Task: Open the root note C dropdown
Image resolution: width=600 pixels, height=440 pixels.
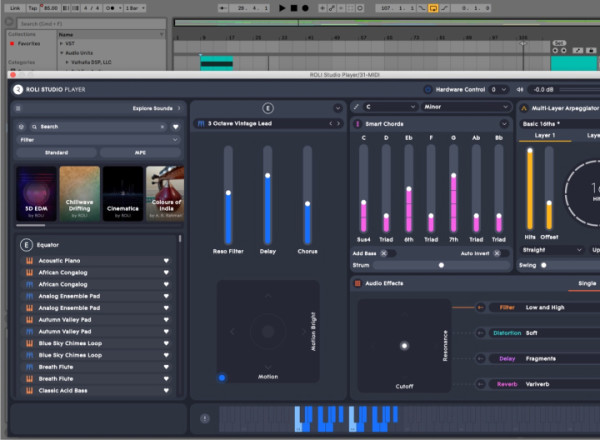Action: (x=390, y=107)
